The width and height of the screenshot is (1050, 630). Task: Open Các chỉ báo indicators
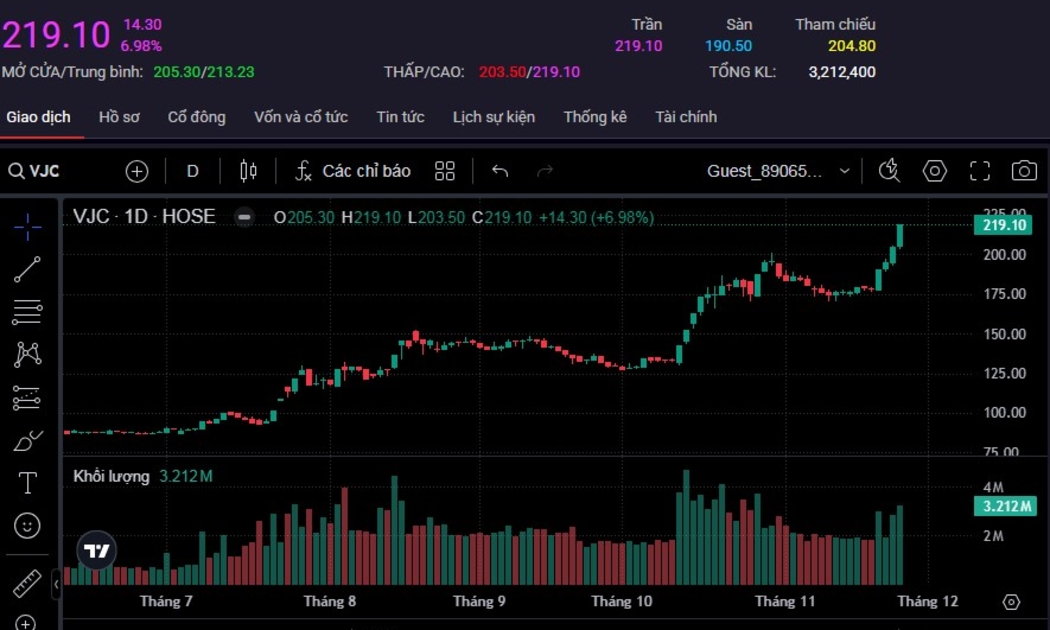click(353, 171)
